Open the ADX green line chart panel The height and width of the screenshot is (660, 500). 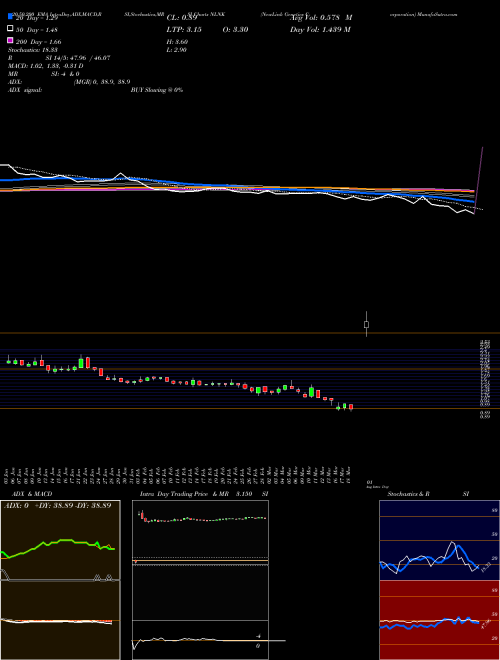click(60, 540)
